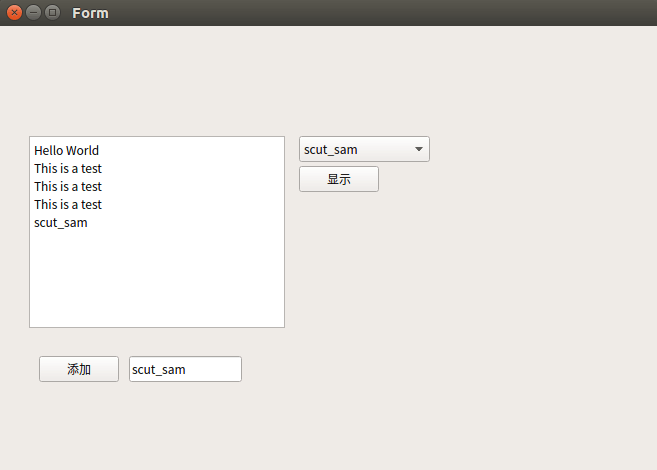The height and width of the screenshot is (470, 657).
Task: Select the Hello World list item
Action: click(66, 151)
